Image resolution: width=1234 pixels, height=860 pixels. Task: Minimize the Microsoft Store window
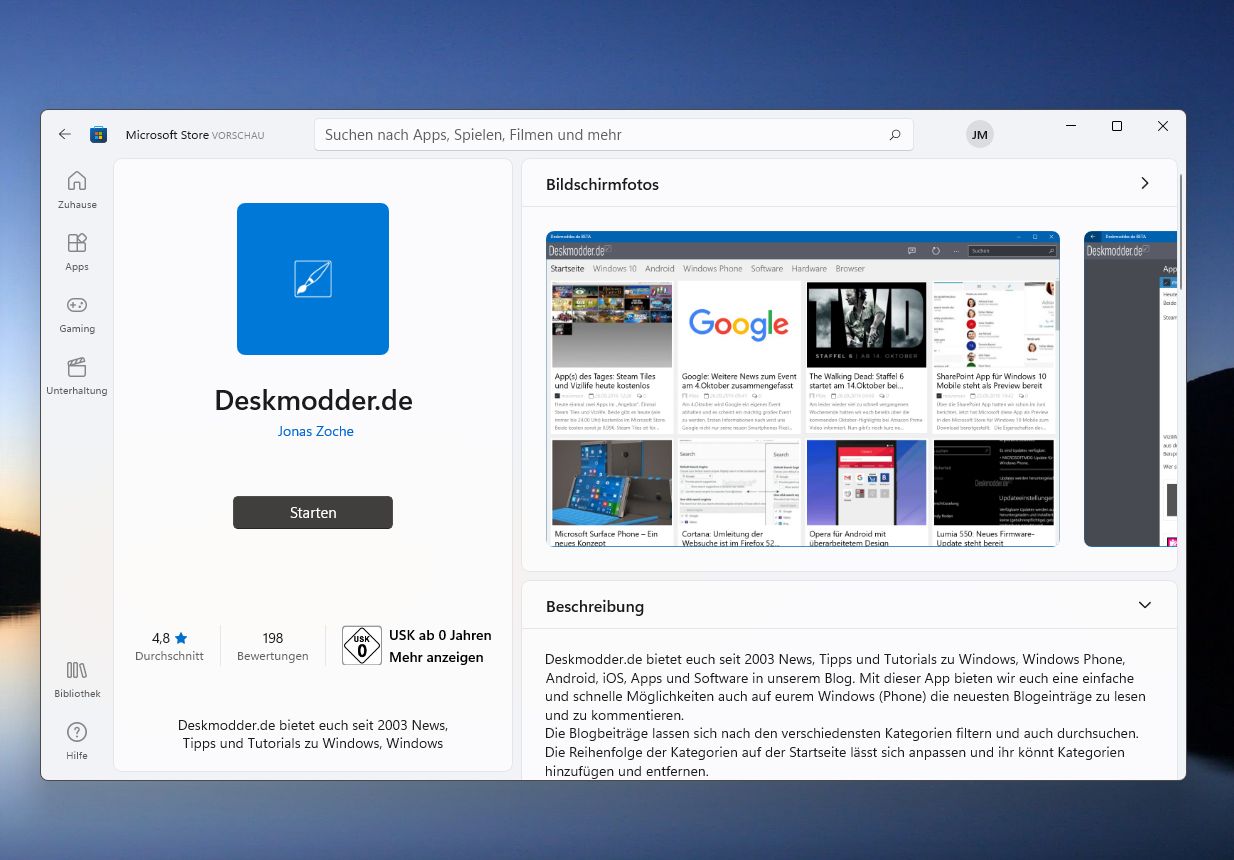coord(1071,127)
